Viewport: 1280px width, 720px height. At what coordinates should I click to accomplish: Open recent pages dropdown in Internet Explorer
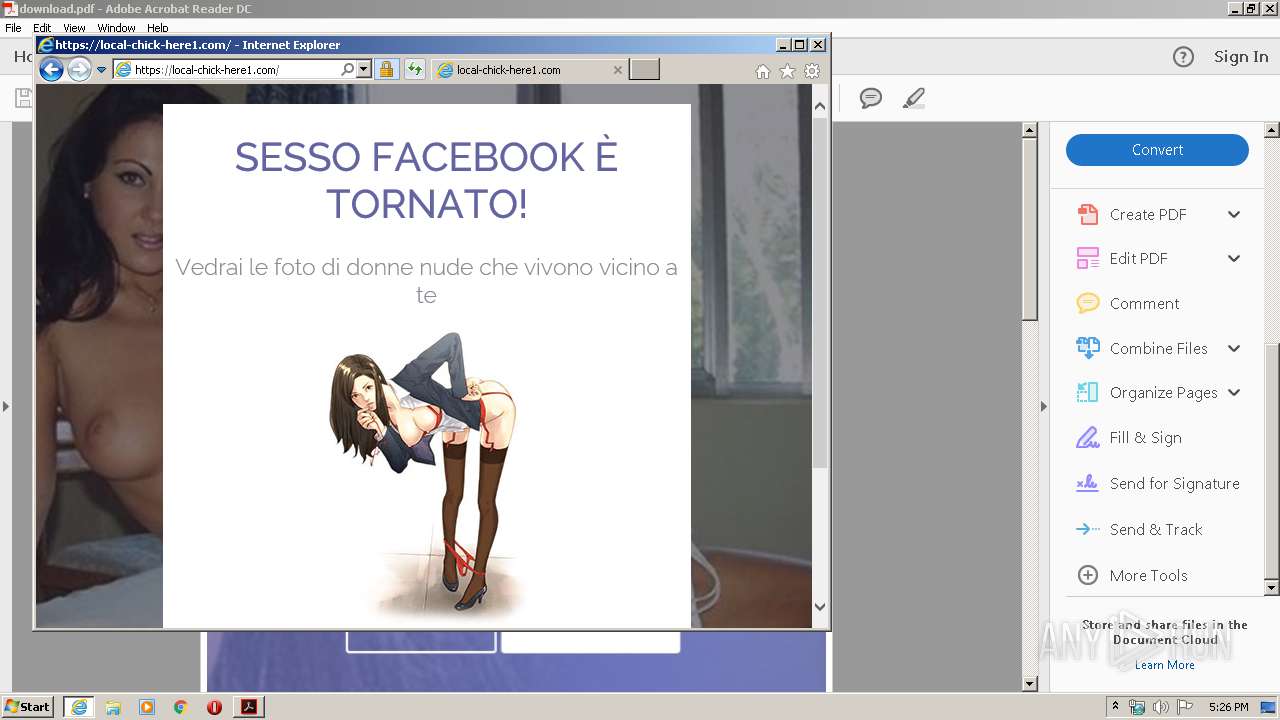click(101, 70)
